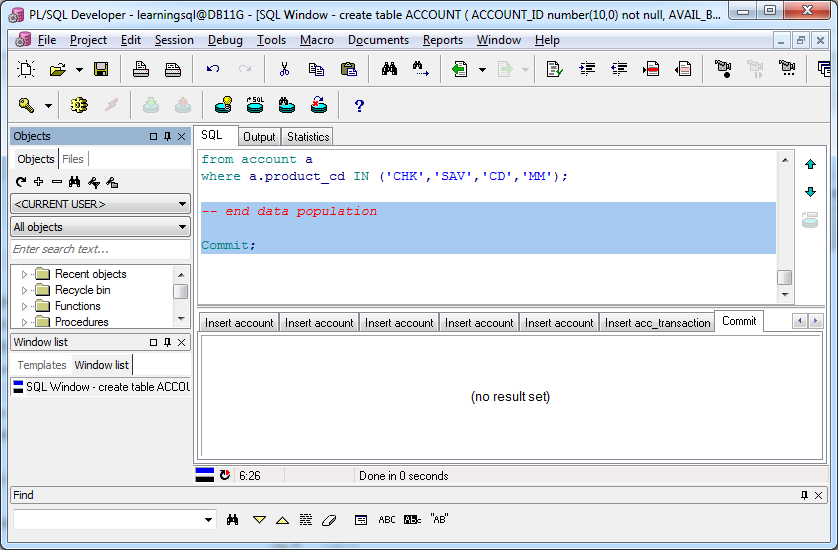Click the Print icon
Image resolution: width=838 pixels, height=550 pixels.
[x=141, y=69]
